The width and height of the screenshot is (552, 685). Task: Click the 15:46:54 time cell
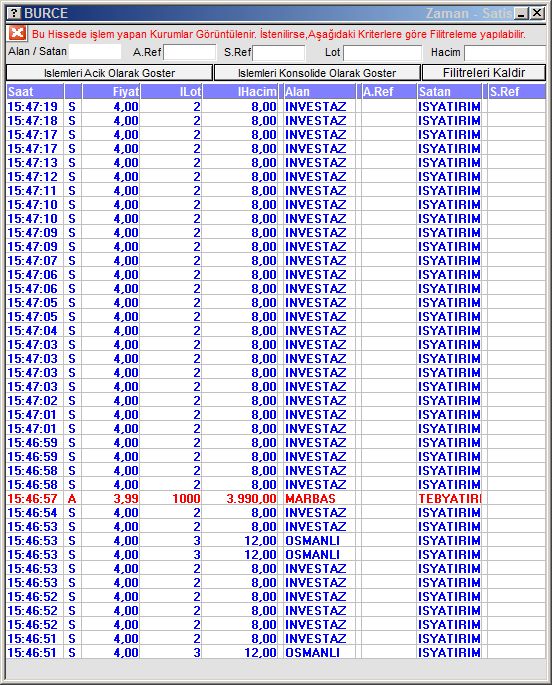pyautogui.click(x=33, y=512)
